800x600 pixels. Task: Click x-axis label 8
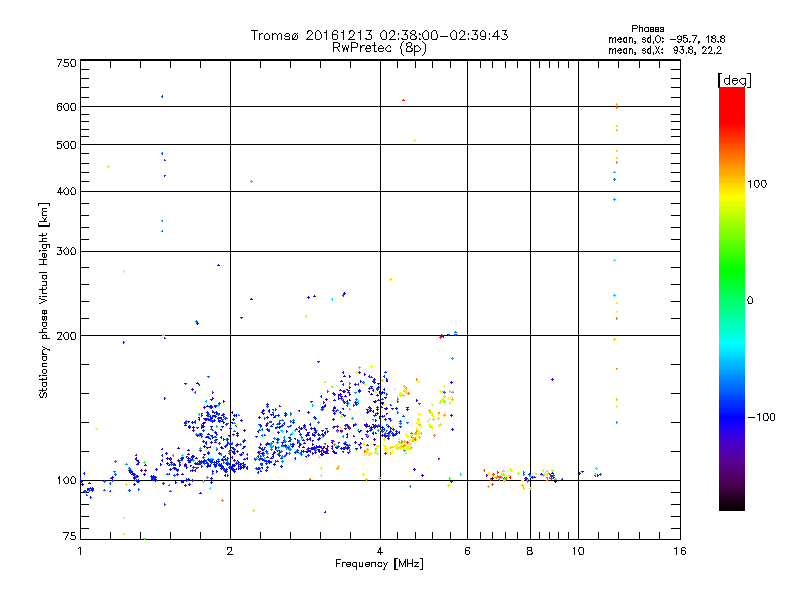pos(530,551)
